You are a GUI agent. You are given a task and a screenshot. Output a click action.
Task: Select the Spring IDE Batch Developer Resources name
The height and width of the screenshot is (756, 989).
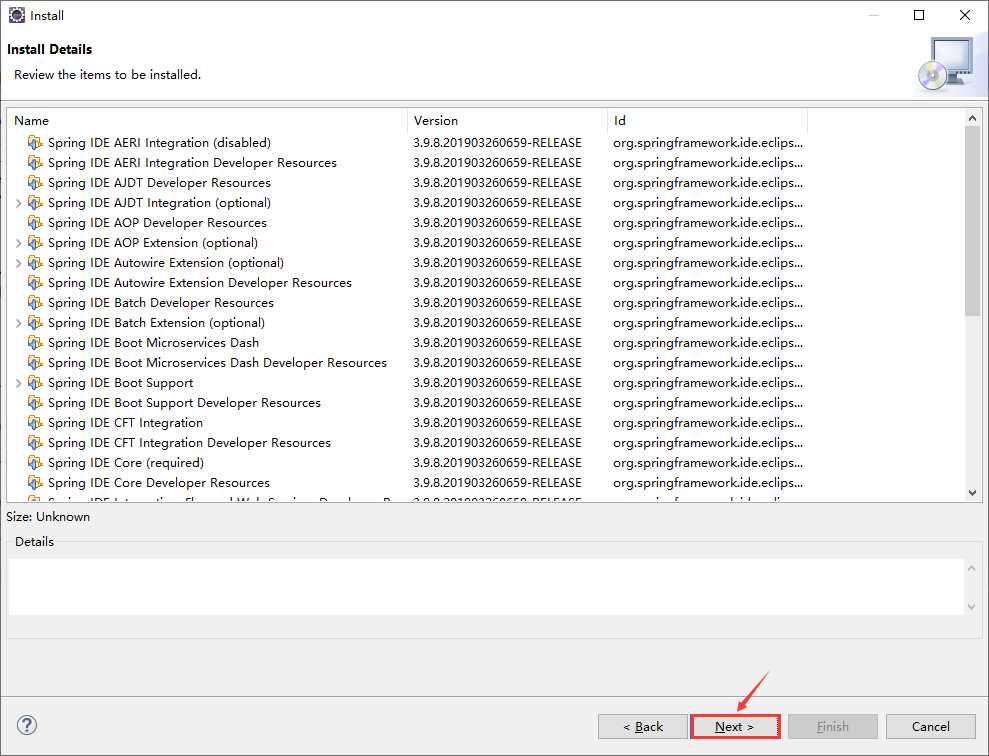pyautogui.click(x=161, y=303)
